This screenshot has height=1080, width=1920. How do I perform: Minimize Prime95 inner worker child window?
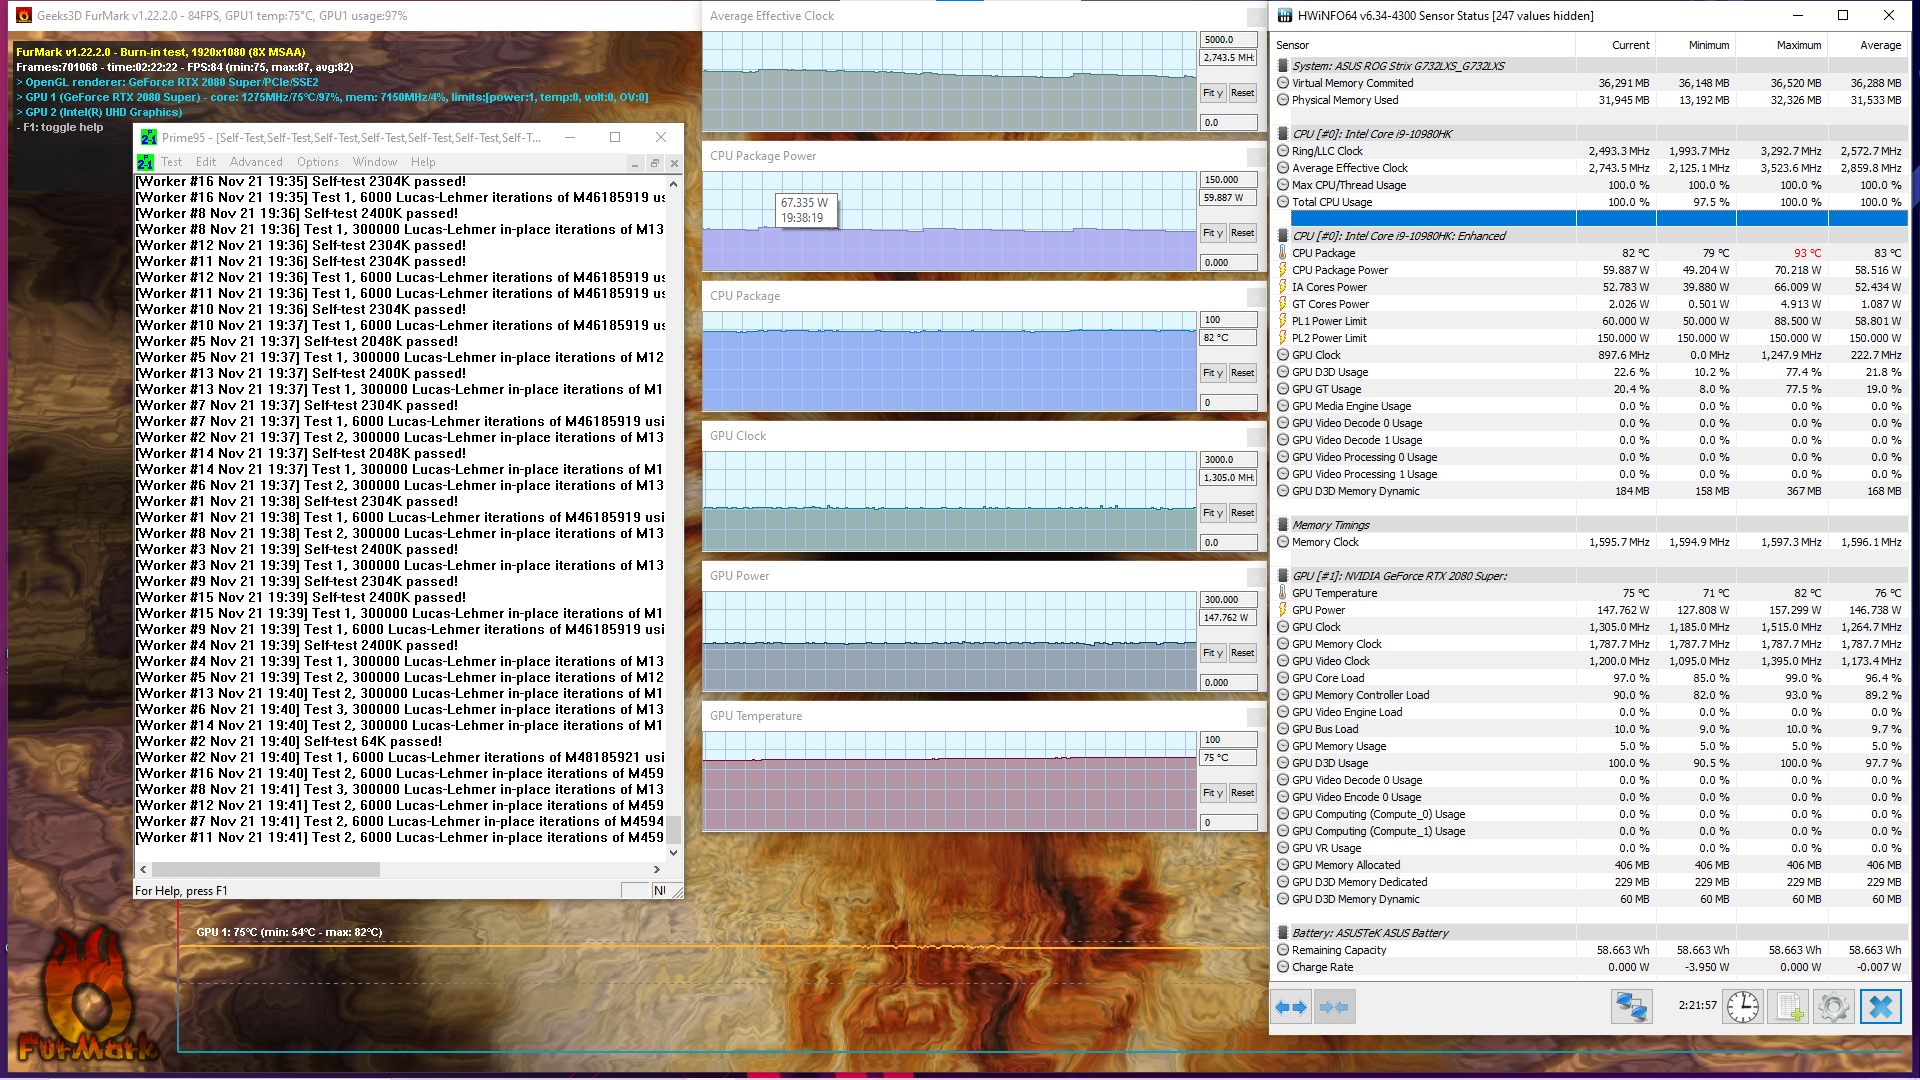coord(635,163)
